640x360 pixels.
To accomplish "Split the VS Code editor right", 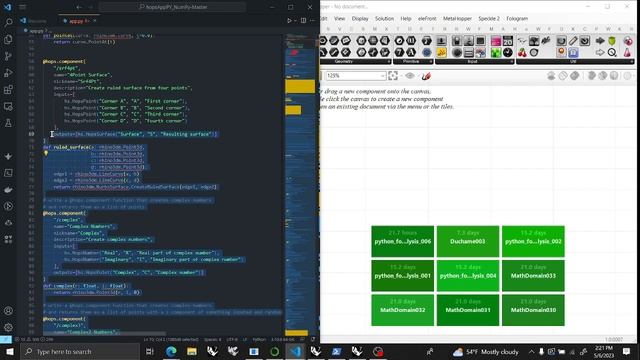I will coord(303,20).
